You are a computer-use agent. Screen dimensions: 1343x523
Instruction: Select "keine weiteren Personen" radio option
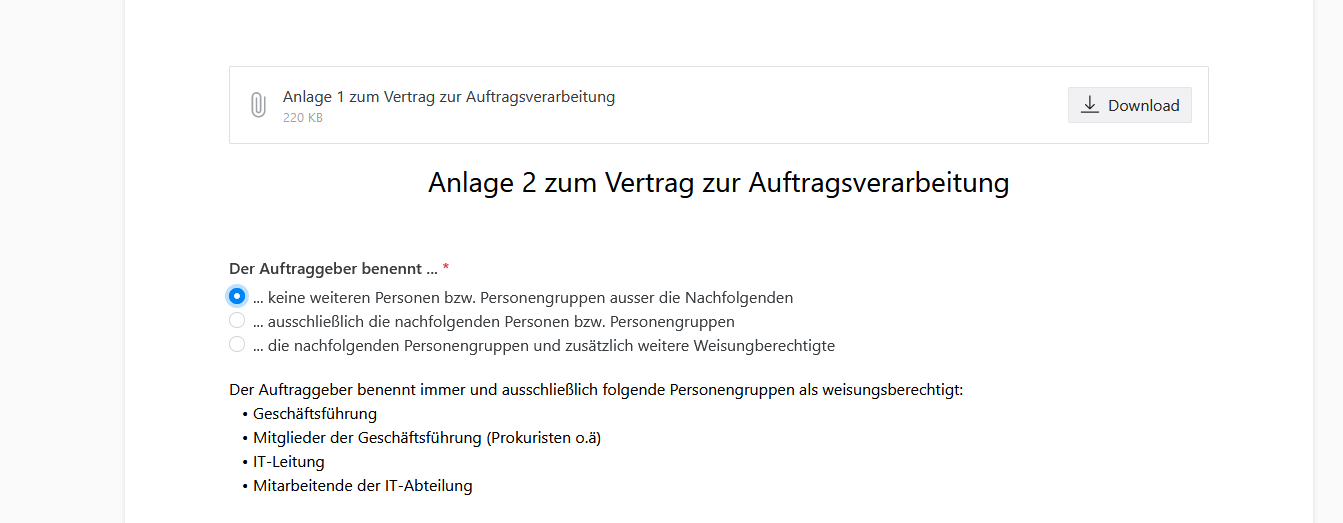[237, 296]
